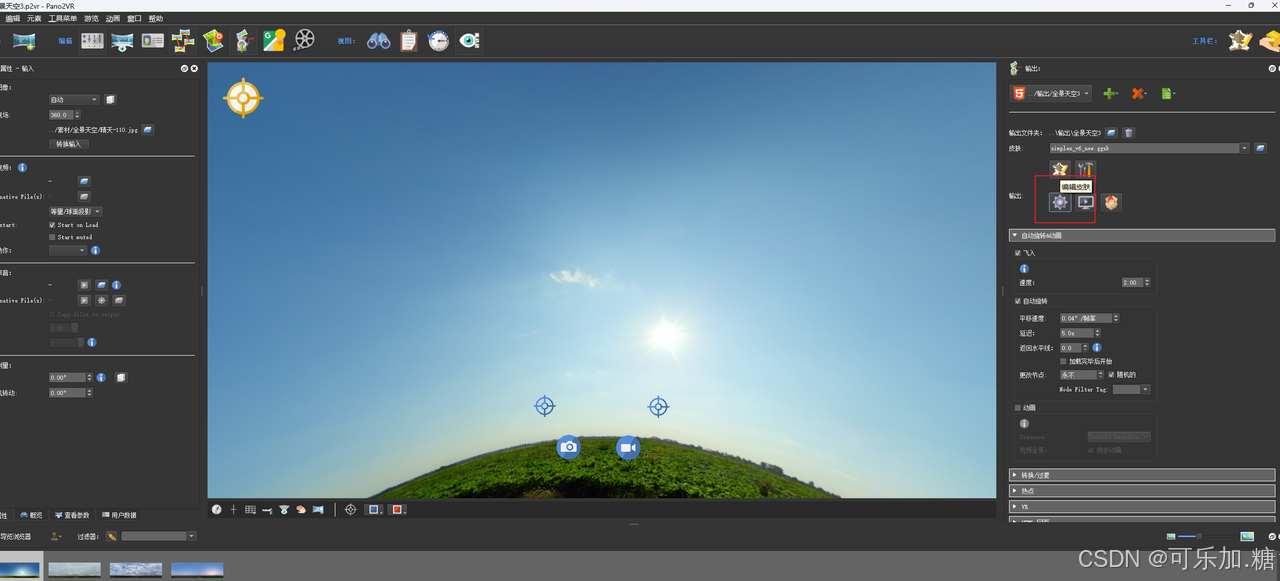The image size is (1280, 581).
Task: Toggle the 飞入 fly-in checkbox
Action: [1018, 253]
